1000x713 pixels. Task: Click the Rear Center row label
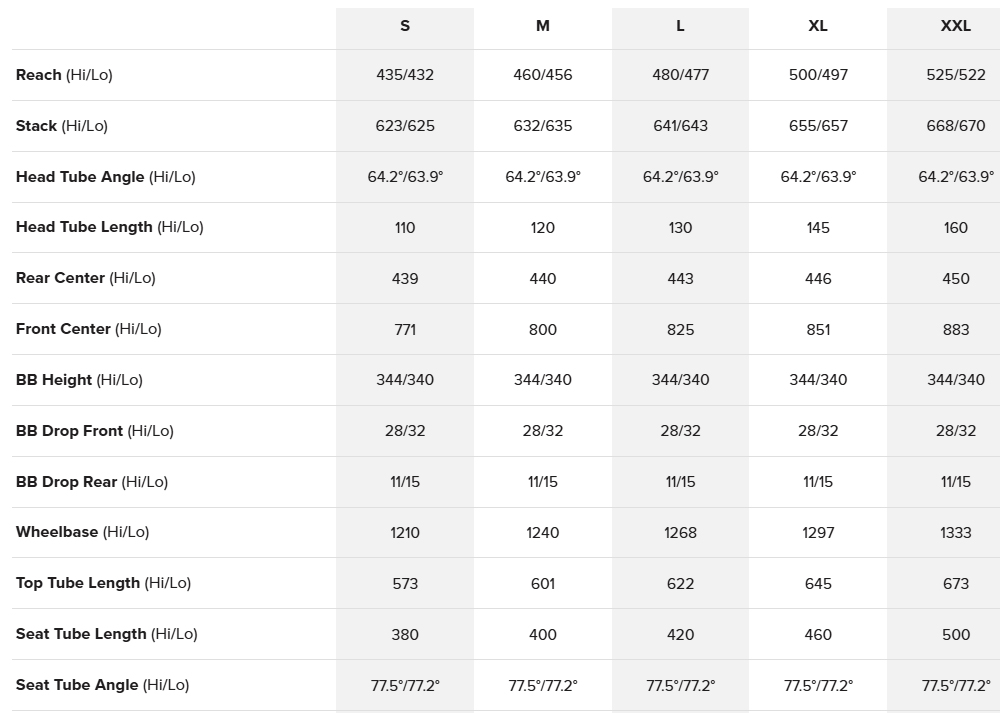click(85, 278)
